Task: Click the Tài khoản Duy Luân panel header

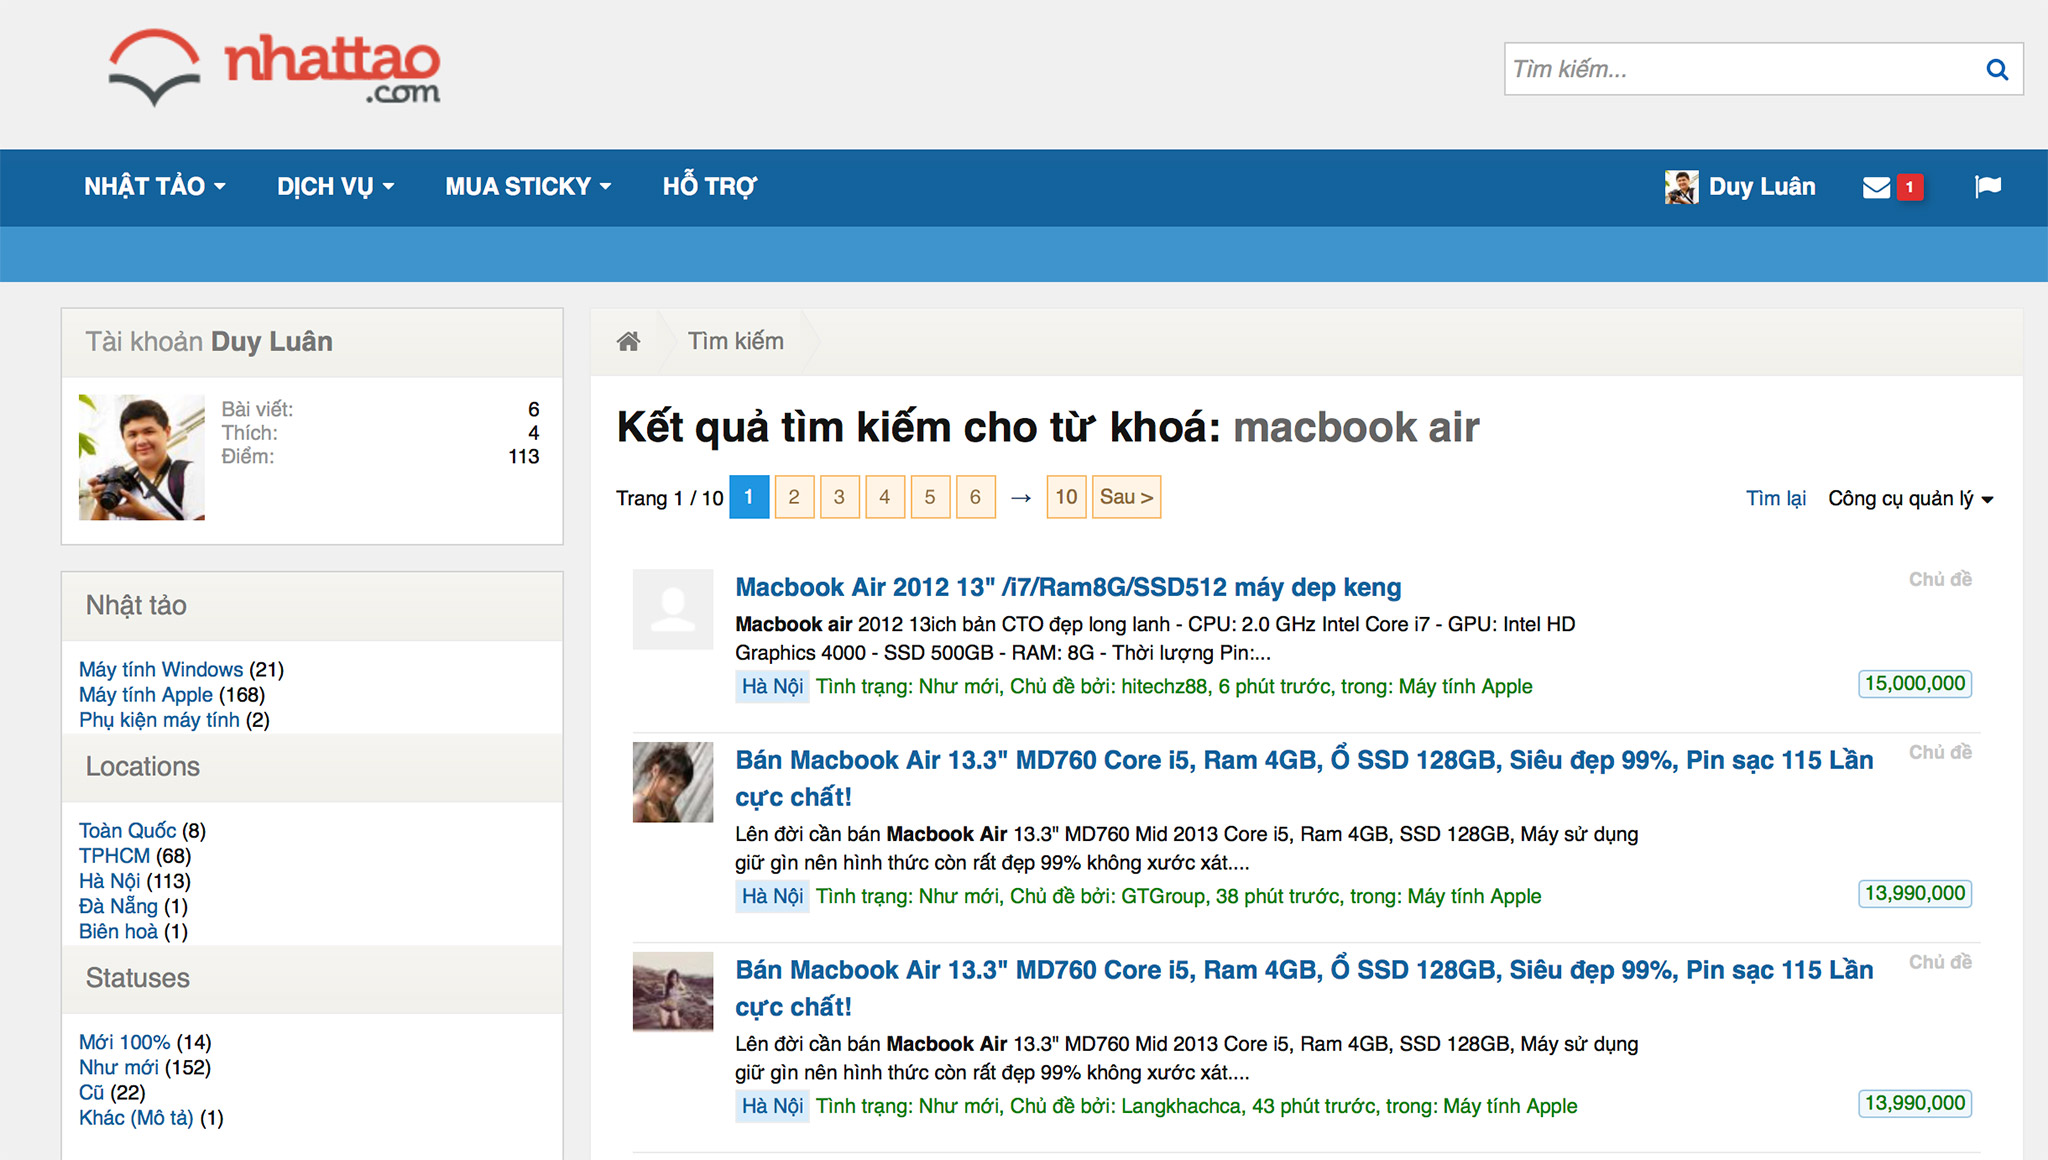Action: pos(312,342)
